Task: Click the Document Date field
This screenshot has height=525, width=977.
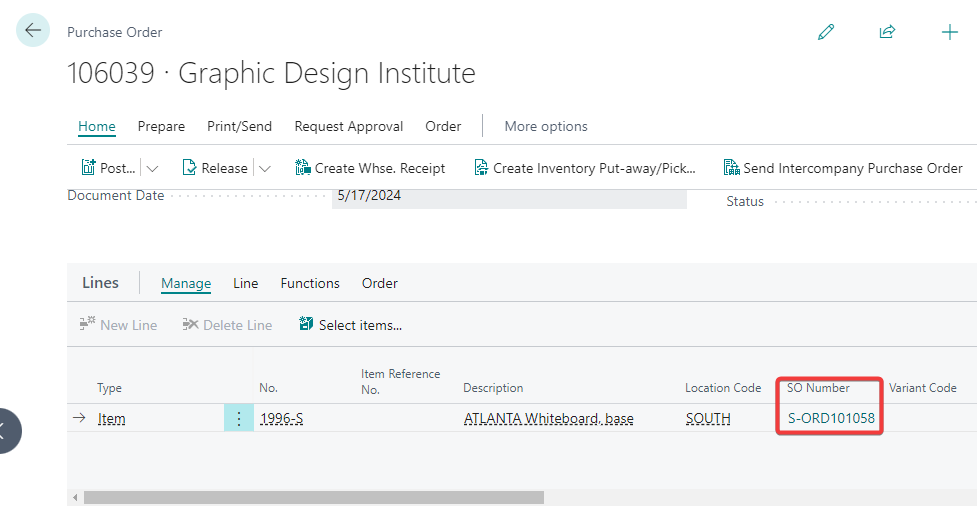Action: click(508, 197)
